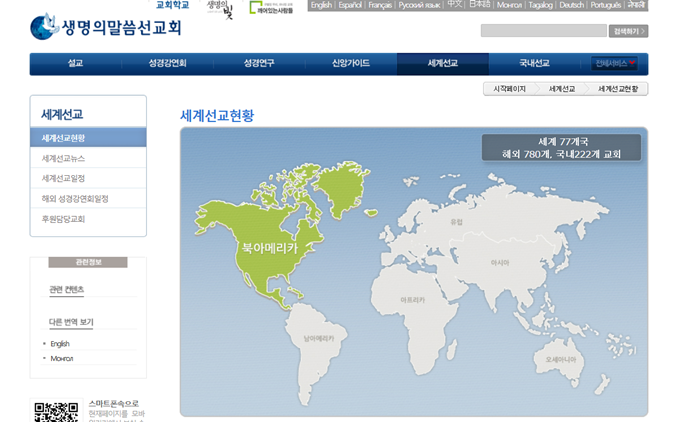
Task: View the English translation of this page
Action: 60,343
